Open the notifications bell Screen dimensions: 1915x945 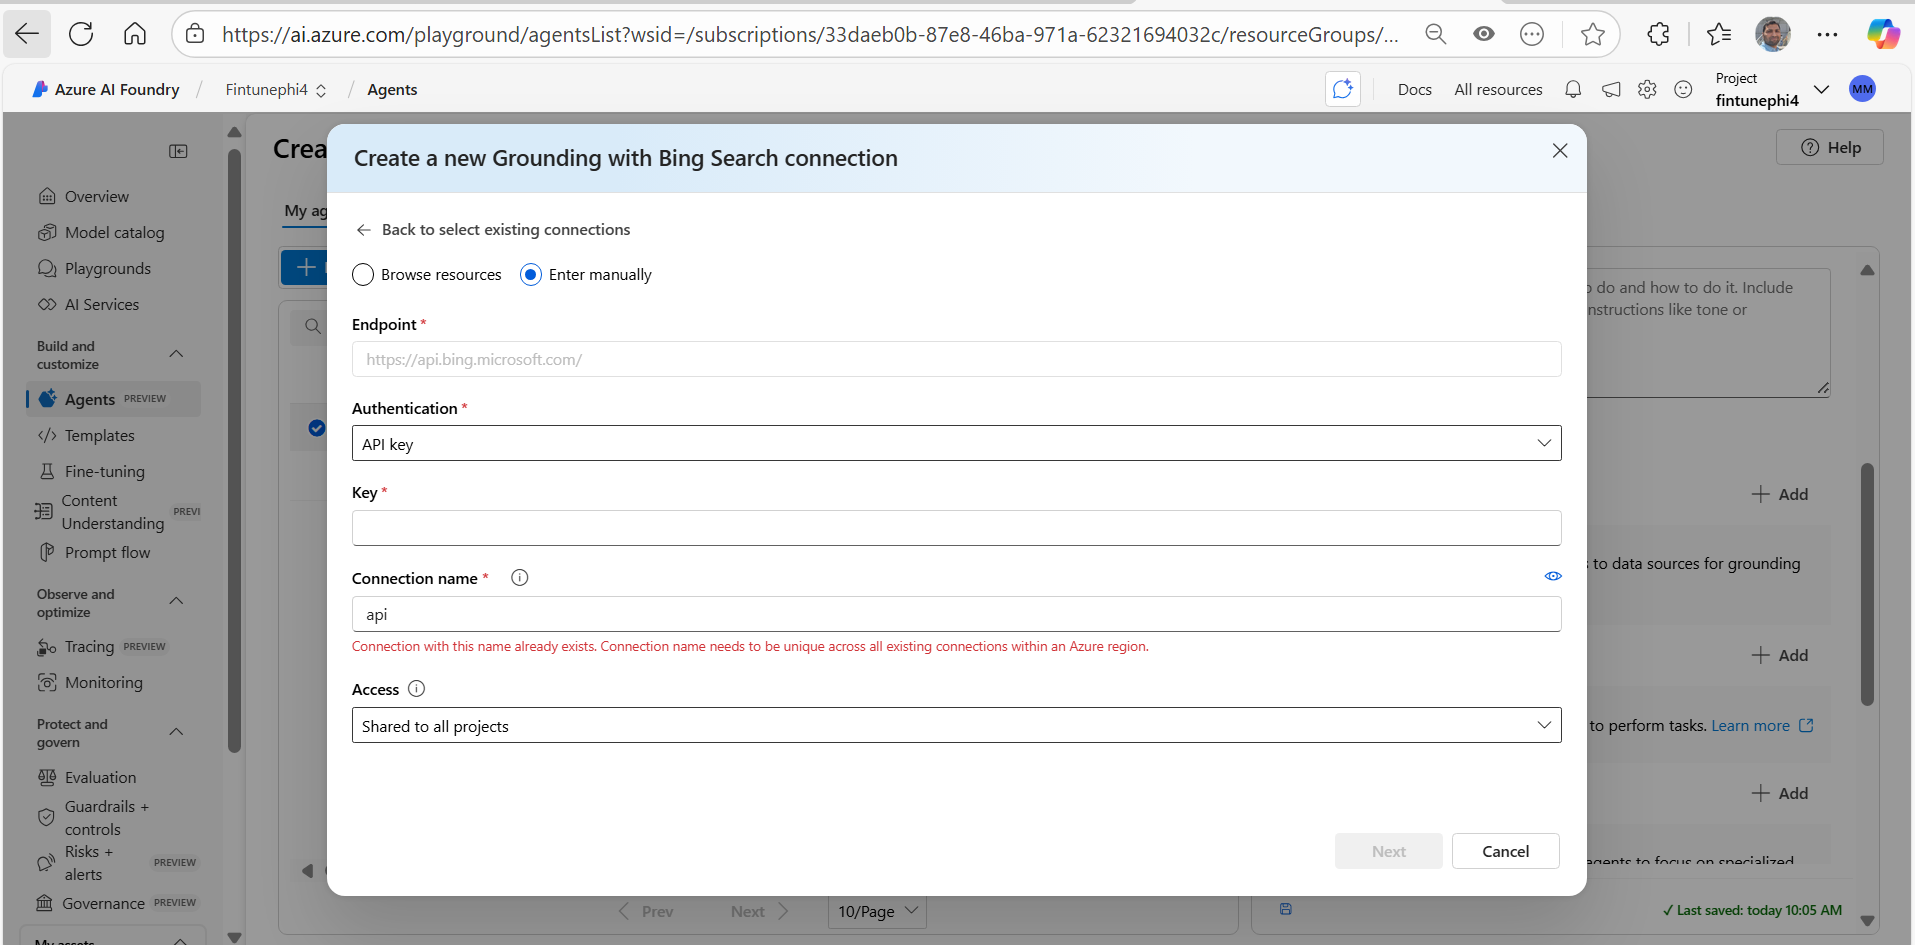[1573, 89]
